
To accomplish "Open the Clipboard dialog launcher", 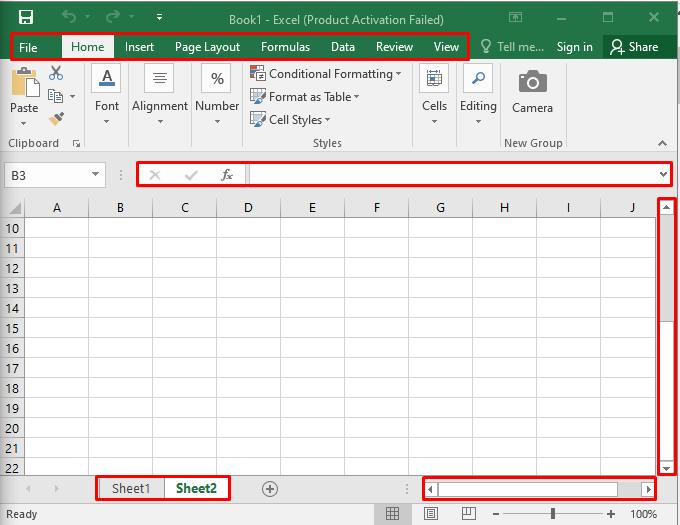I will [76, 143].
